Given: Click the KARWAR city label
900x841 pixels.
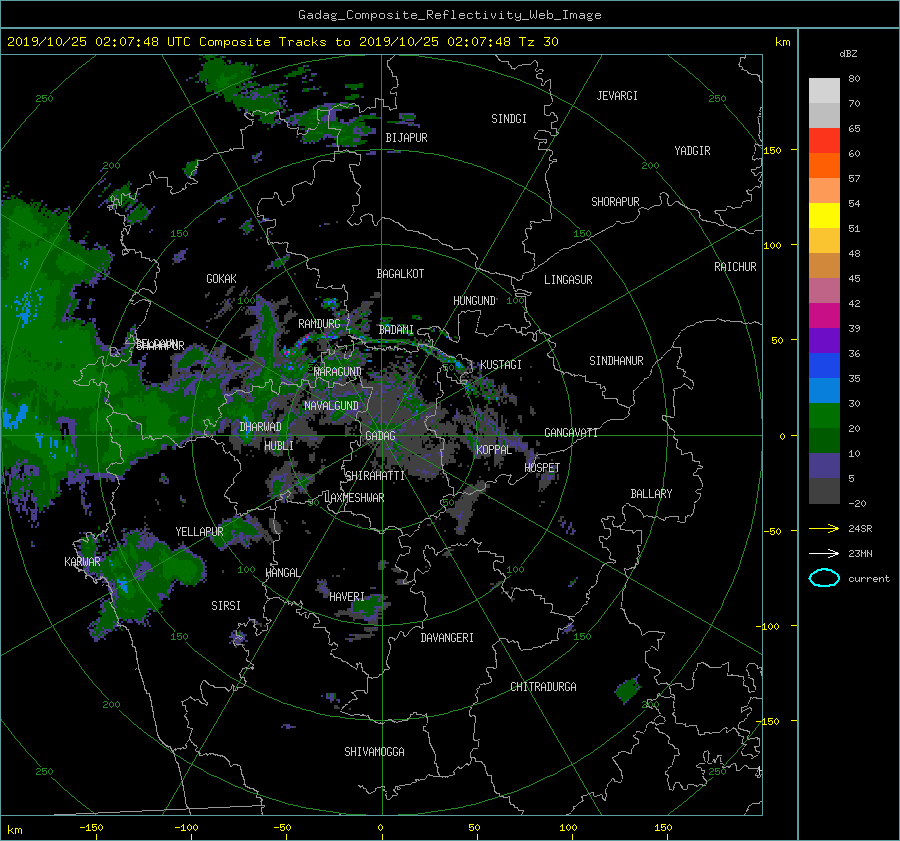Looking at the screenshot, I should 82,562.
